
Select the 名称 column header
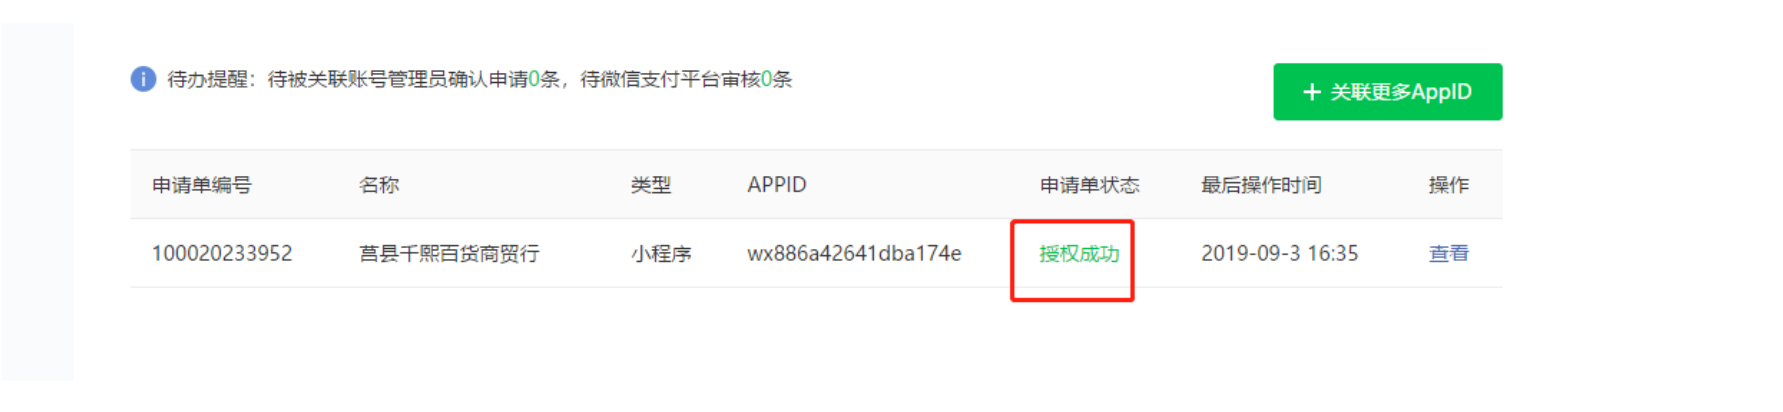379,185
